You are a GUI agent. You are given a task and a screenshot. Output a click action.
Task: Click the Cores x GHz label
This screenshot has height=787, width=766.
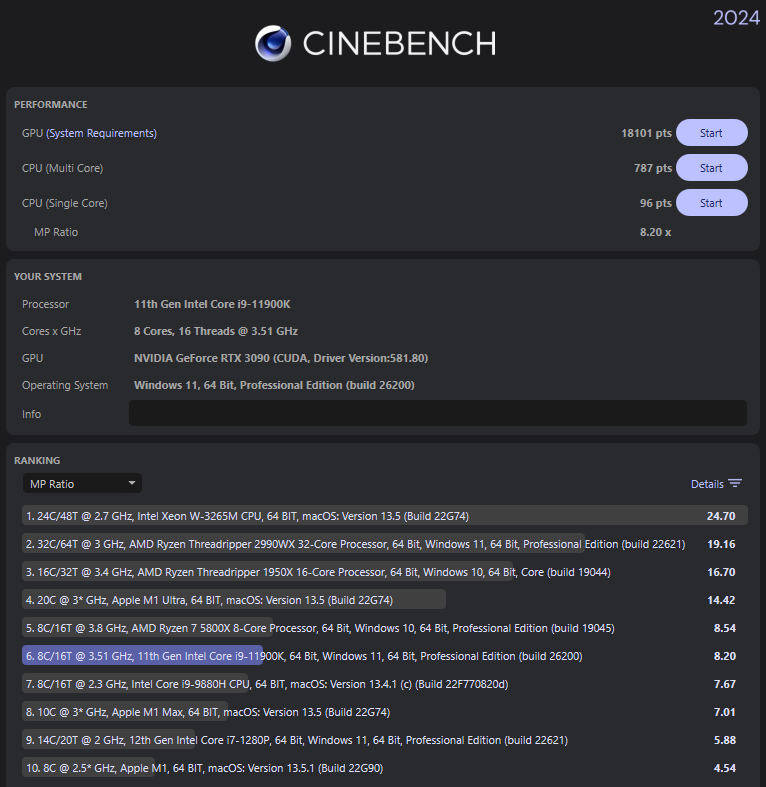(x=51, y=331)
